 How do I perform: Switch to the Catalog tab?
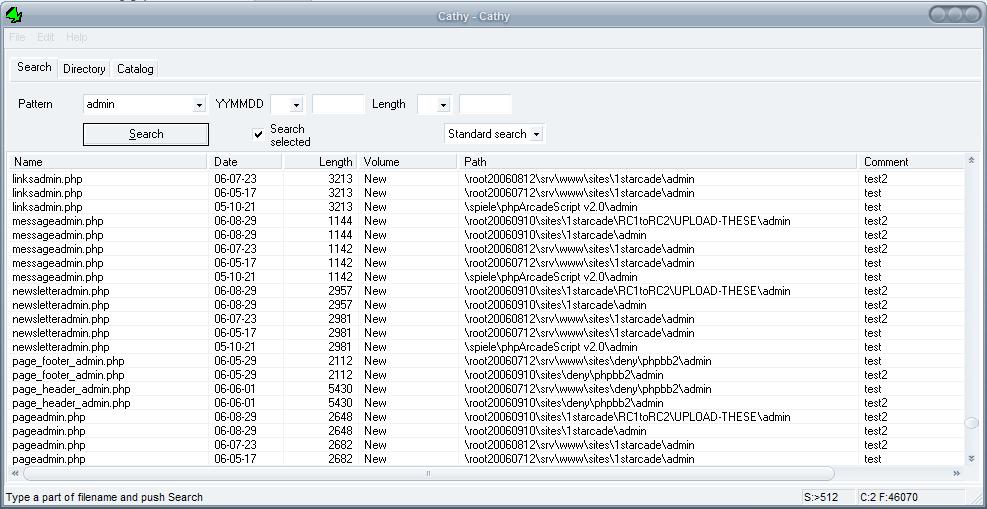coord(135,69)
